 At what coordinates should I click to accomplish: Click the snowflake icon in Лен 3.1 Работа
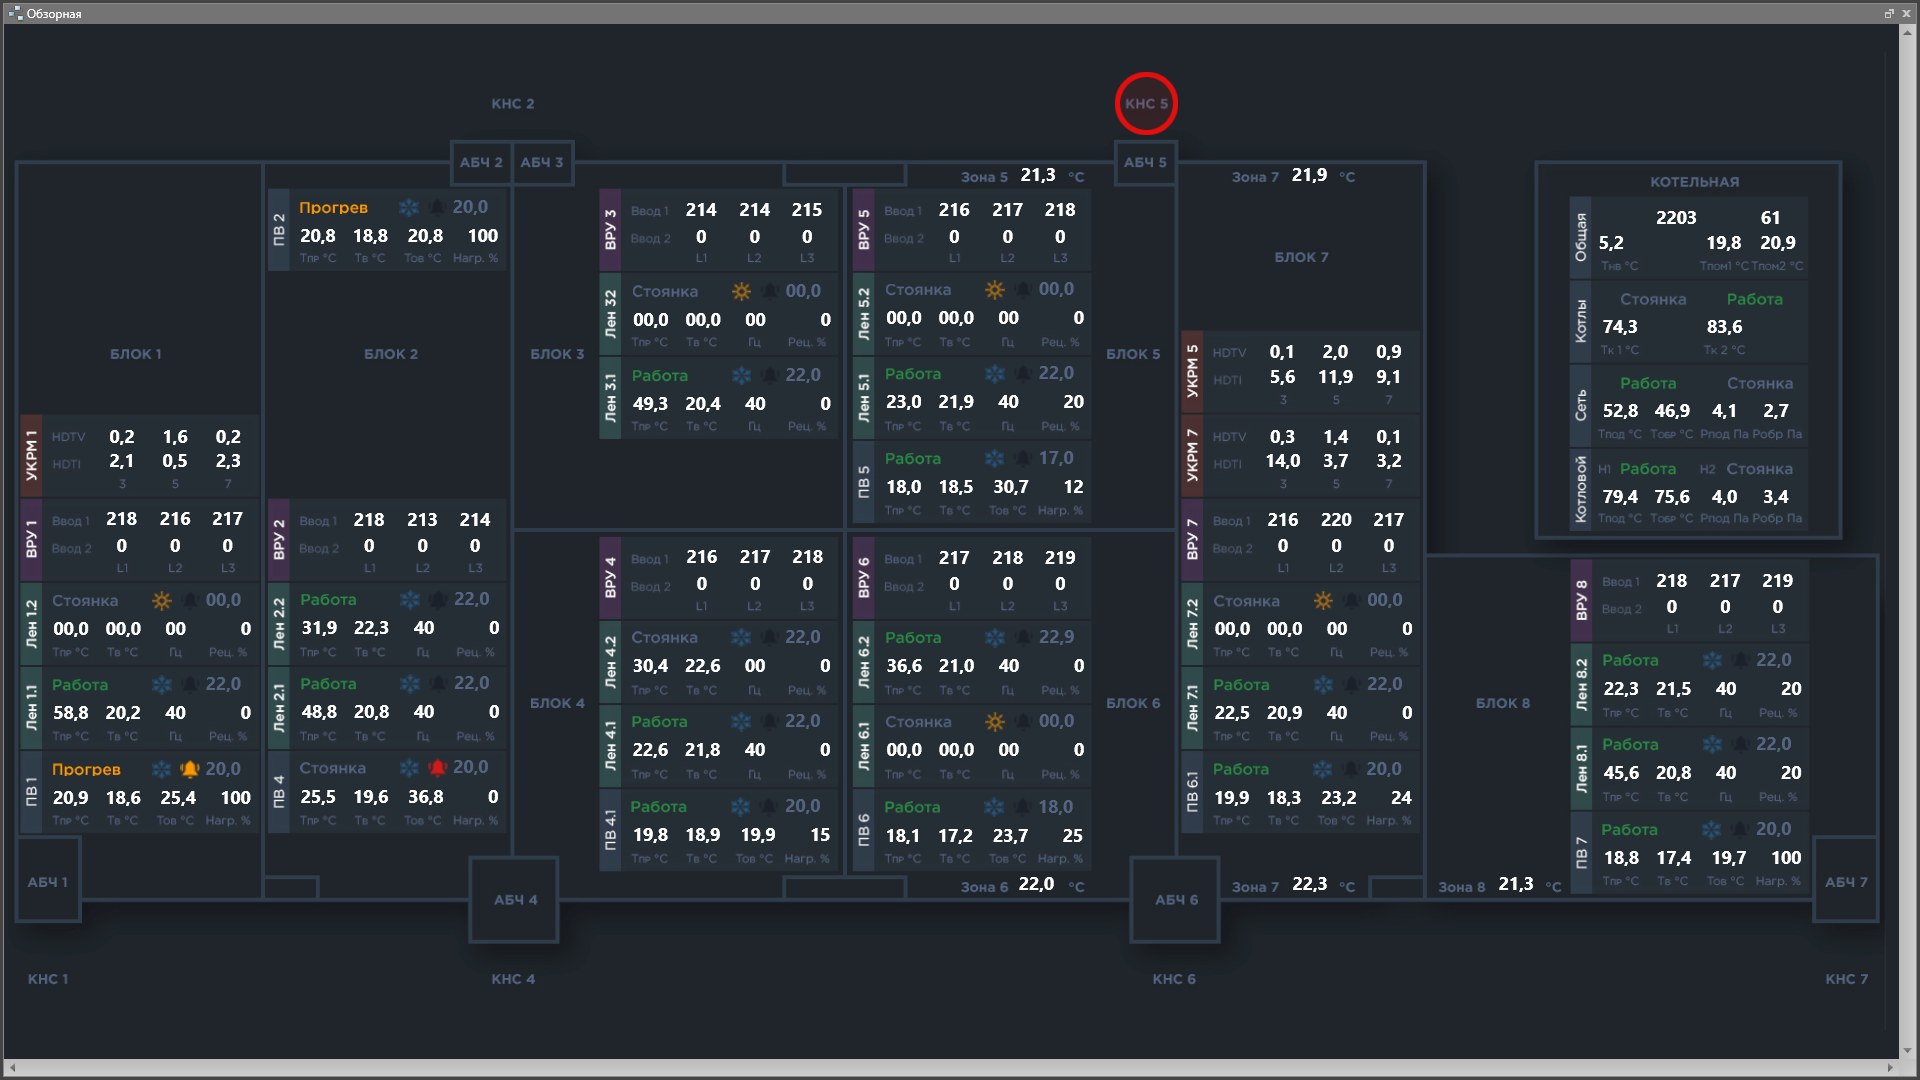coord(738,376)
